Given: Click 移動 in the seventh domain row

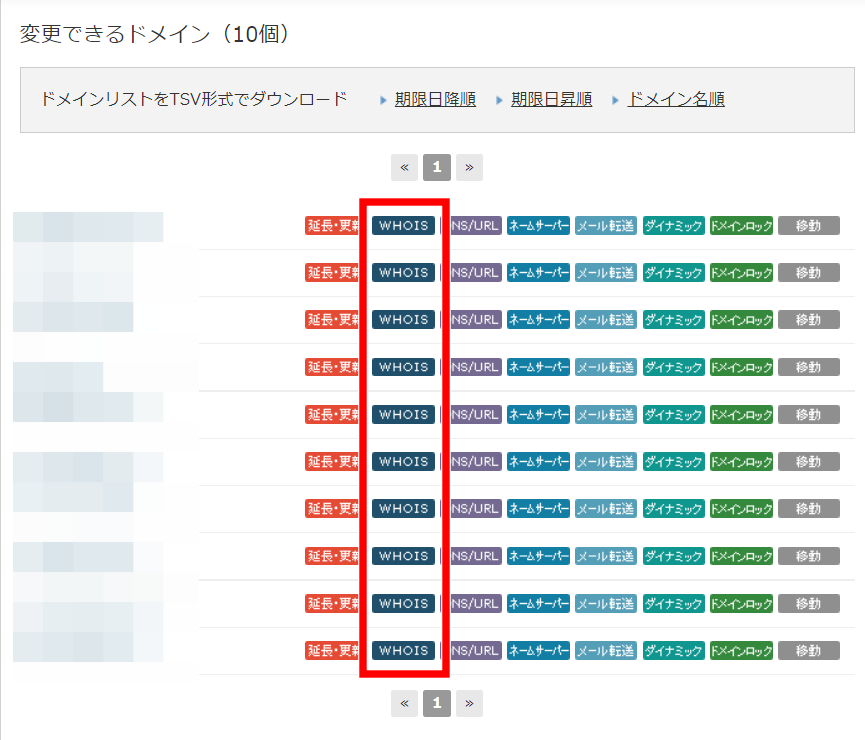Looking at the screenshot, I should click(x=809, y=508).
